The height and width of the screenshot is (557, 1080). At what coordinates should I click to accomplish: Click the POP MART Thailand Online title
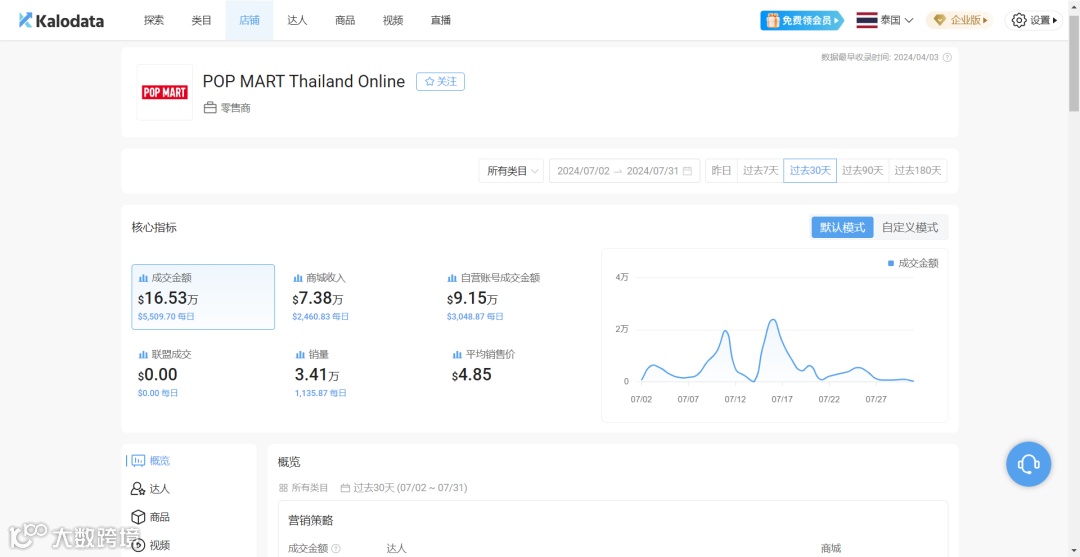[x=304, y=81]
